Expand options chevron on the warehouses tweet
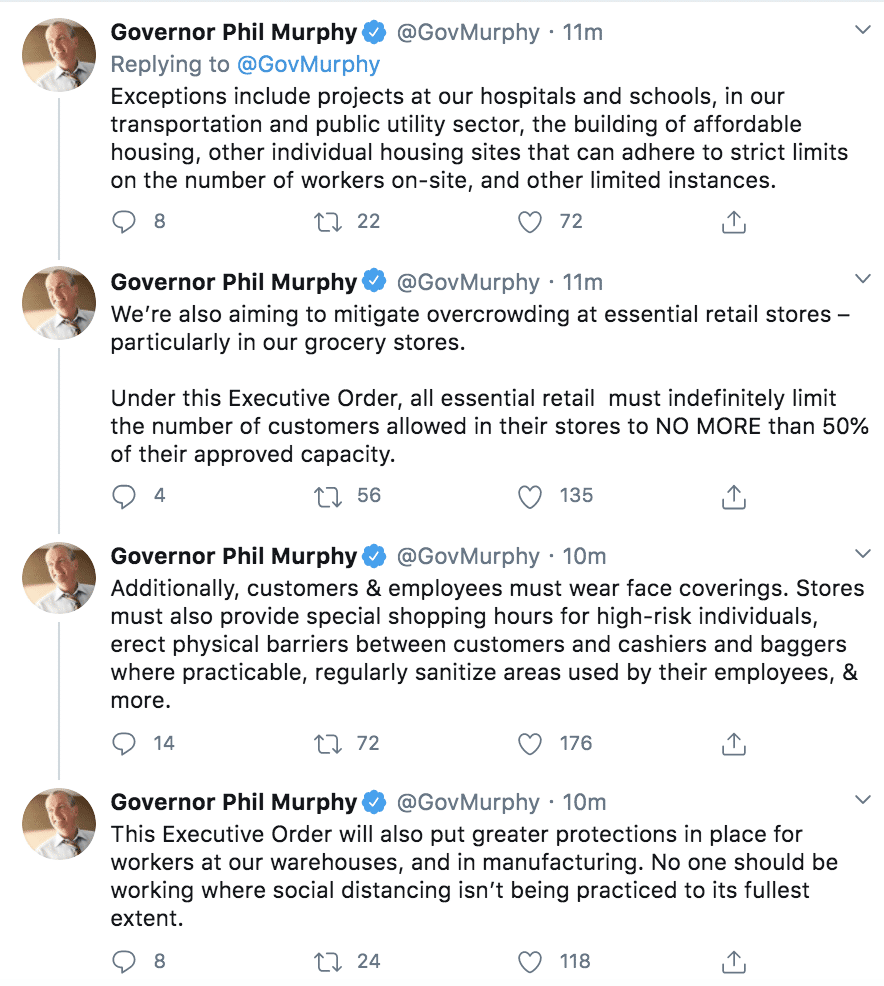The width and height of the screenshot is (884, 986). (x=863, y=800)
